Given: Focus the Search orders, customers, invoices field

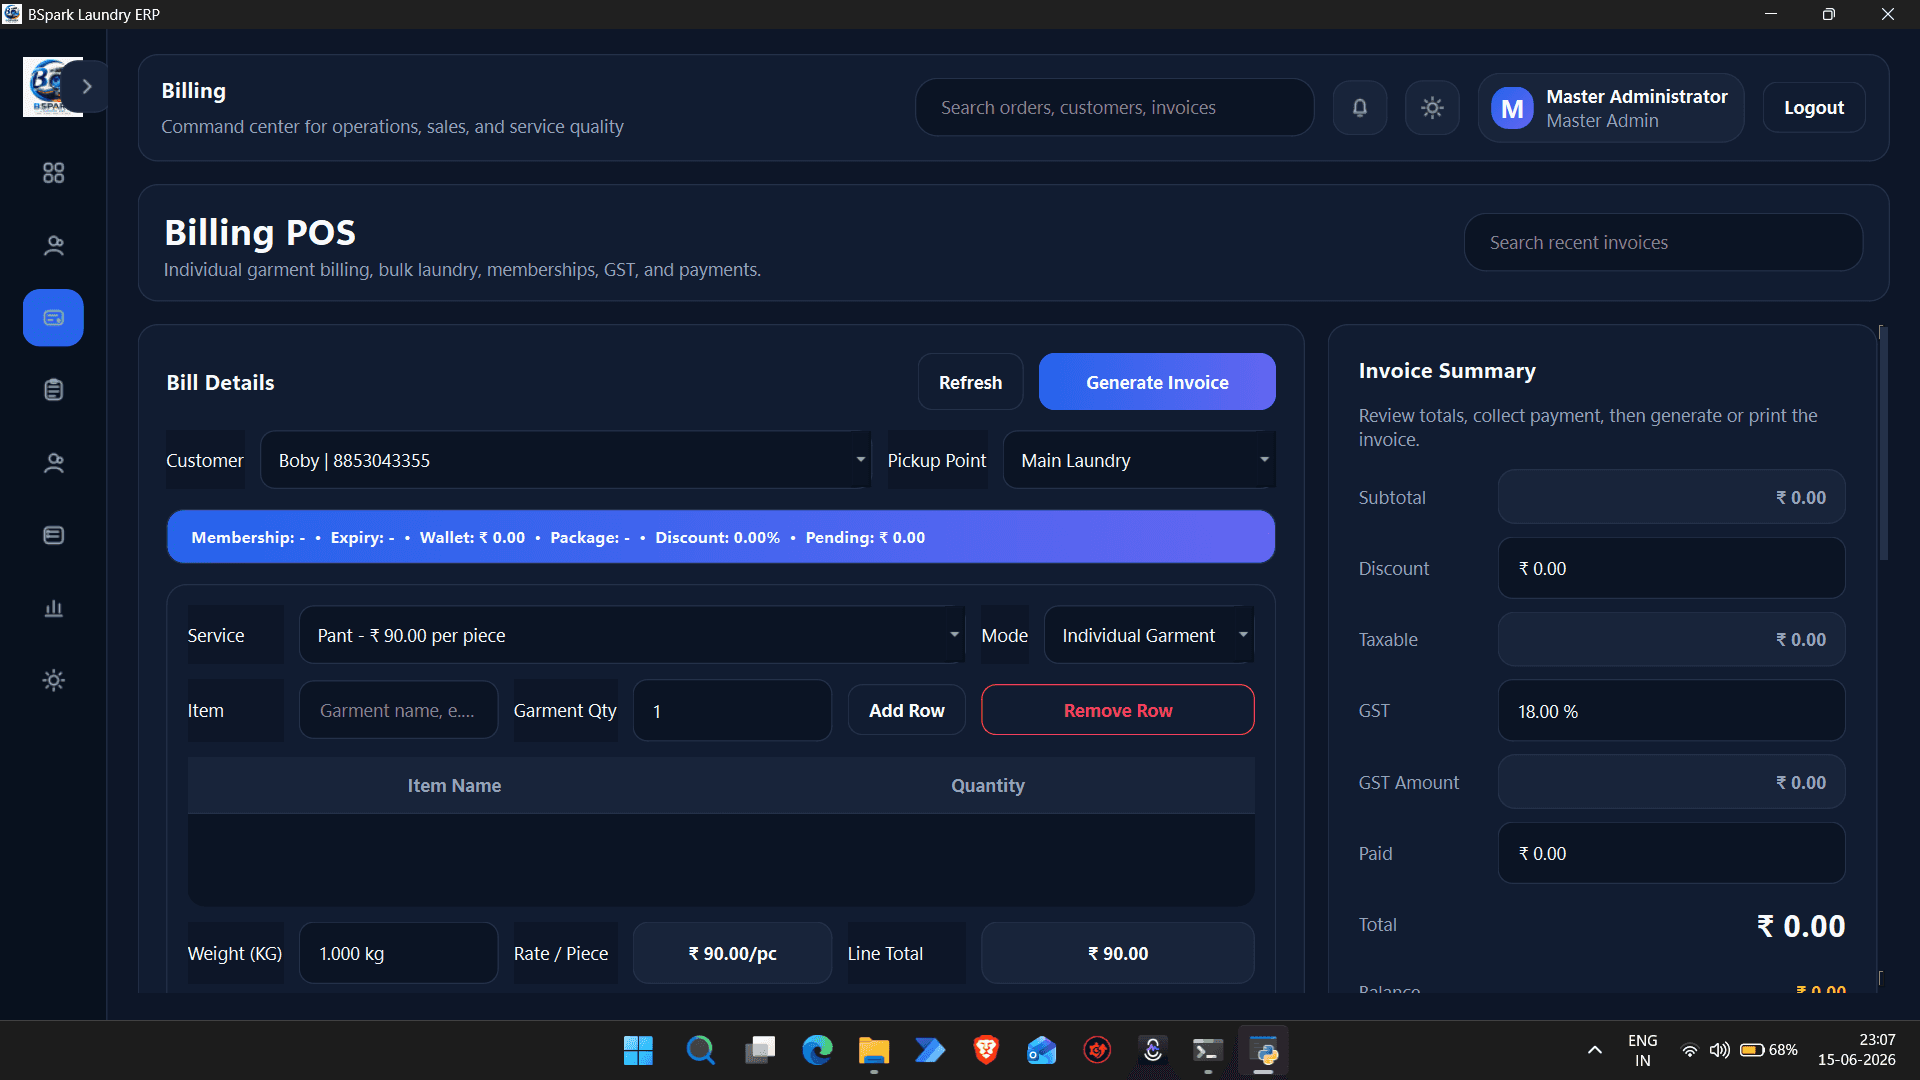Looking at the screenshot, I should tap(1114, 107).
